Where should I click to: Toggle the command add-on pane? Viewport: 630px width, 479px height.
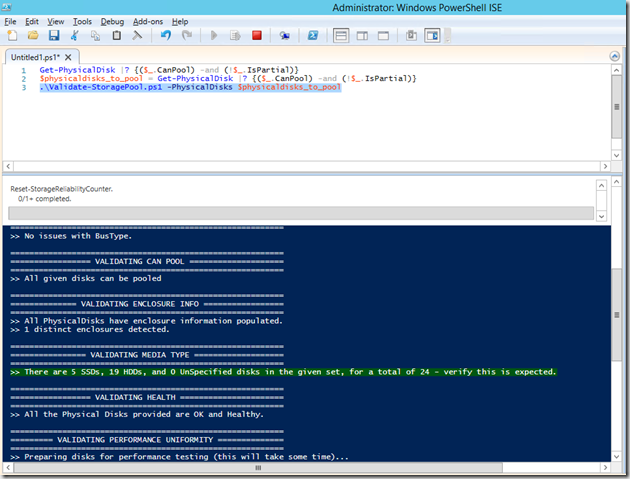[432, 36]
